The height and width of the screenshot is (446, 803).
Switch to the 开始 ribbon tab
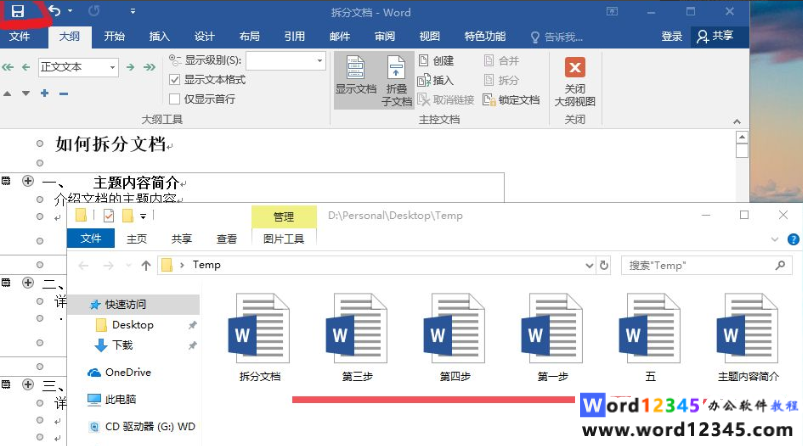tap(114, 36)
